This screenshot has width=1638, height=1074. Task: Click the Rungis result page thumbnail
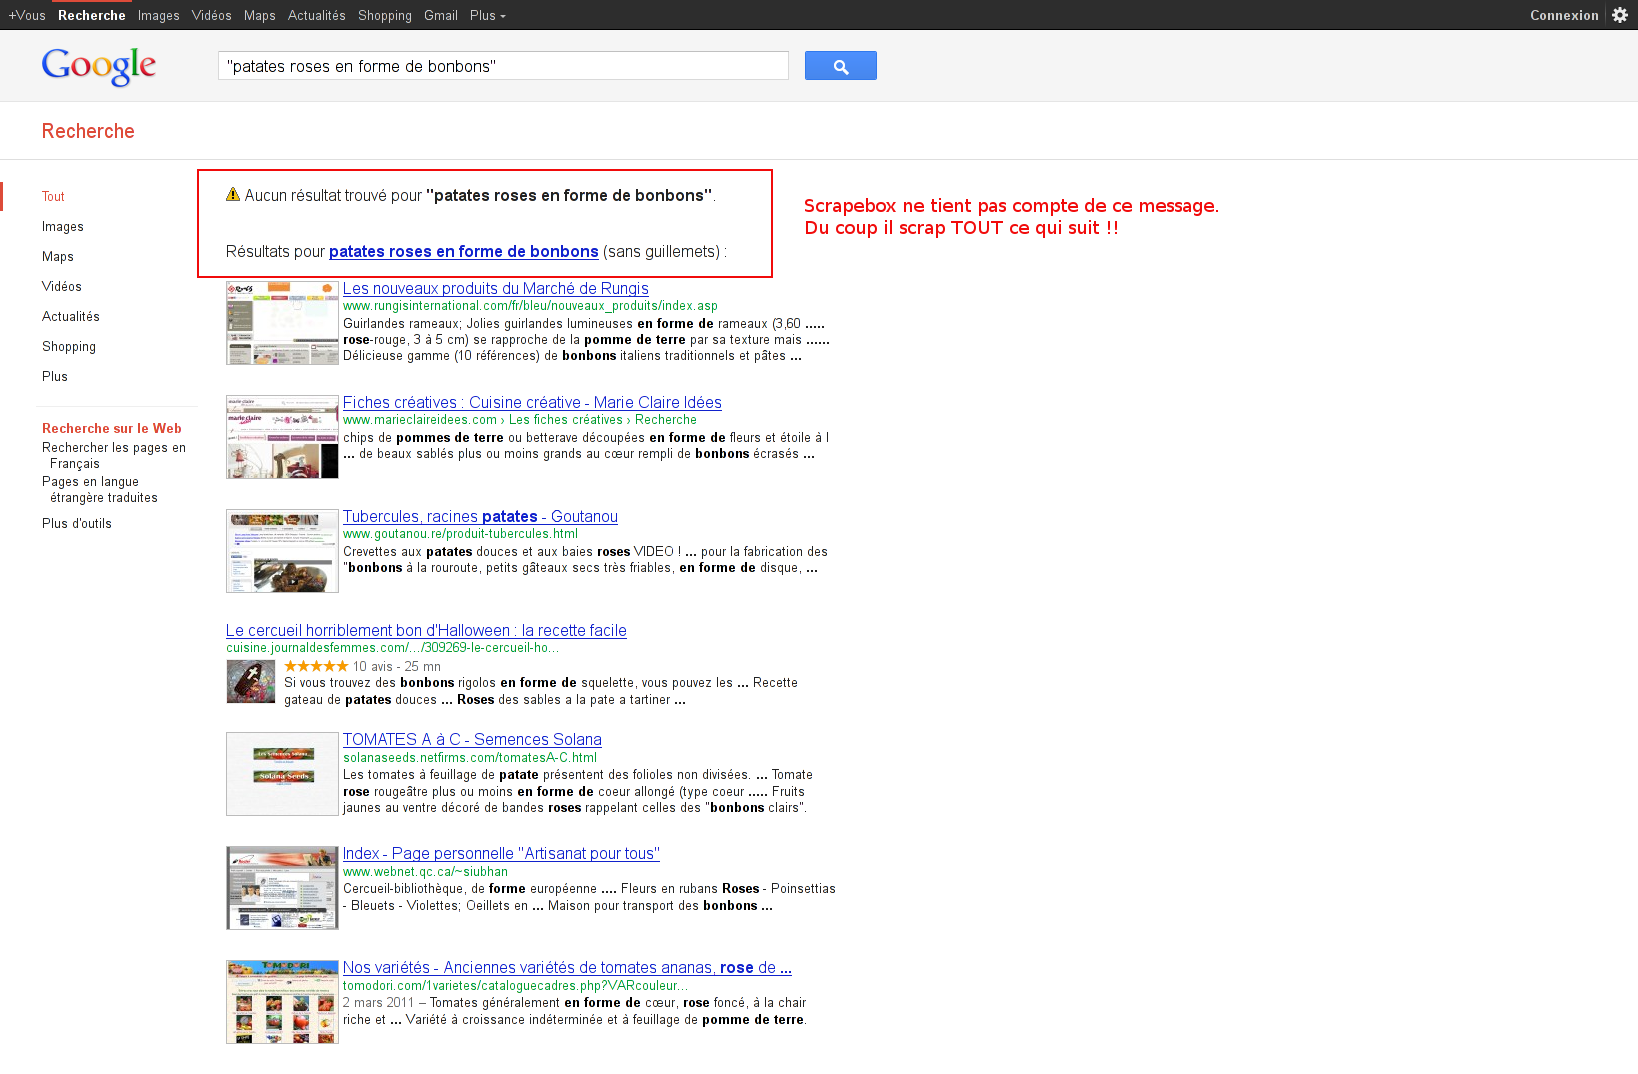[282, 323]
